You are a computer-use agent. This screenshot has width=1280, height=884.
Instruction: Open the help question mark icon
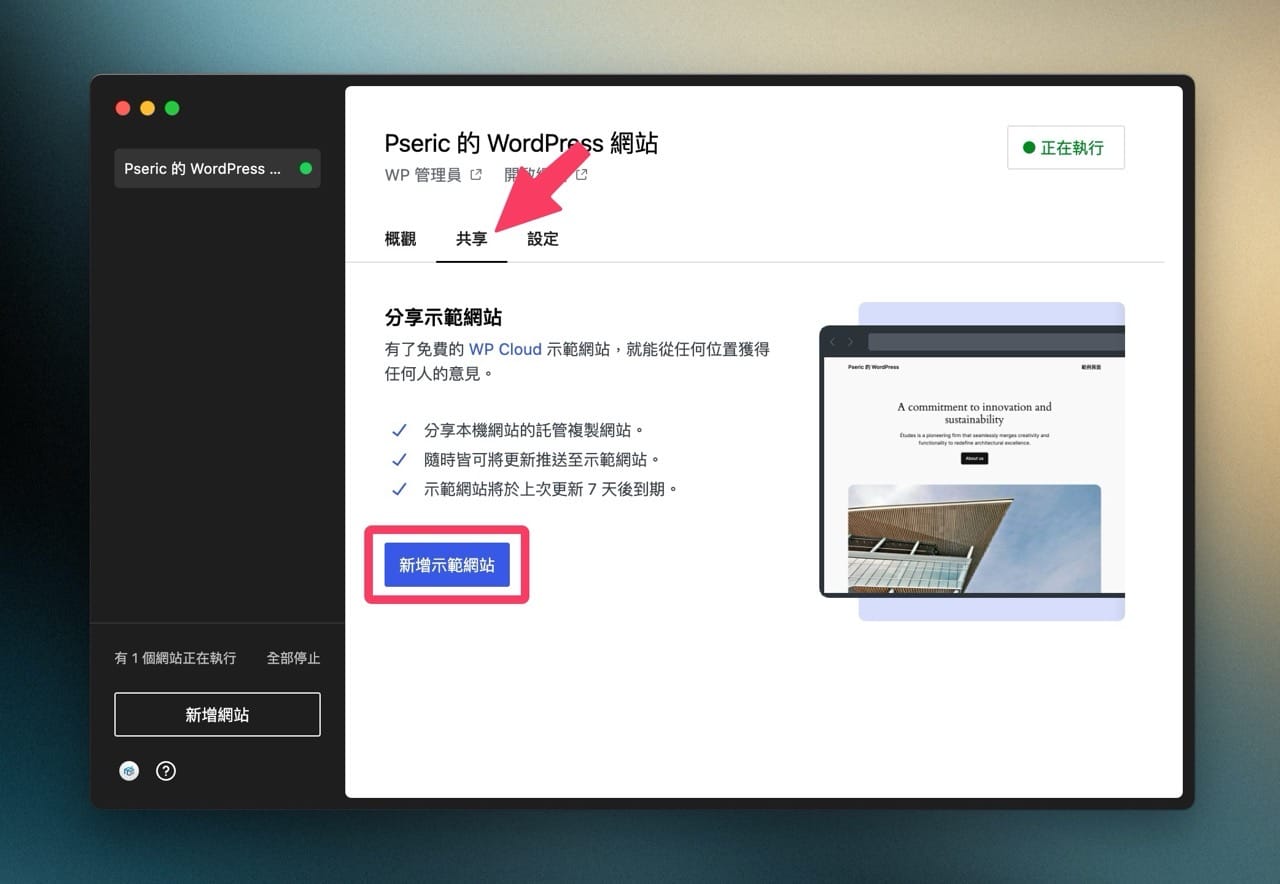(166, 771)
